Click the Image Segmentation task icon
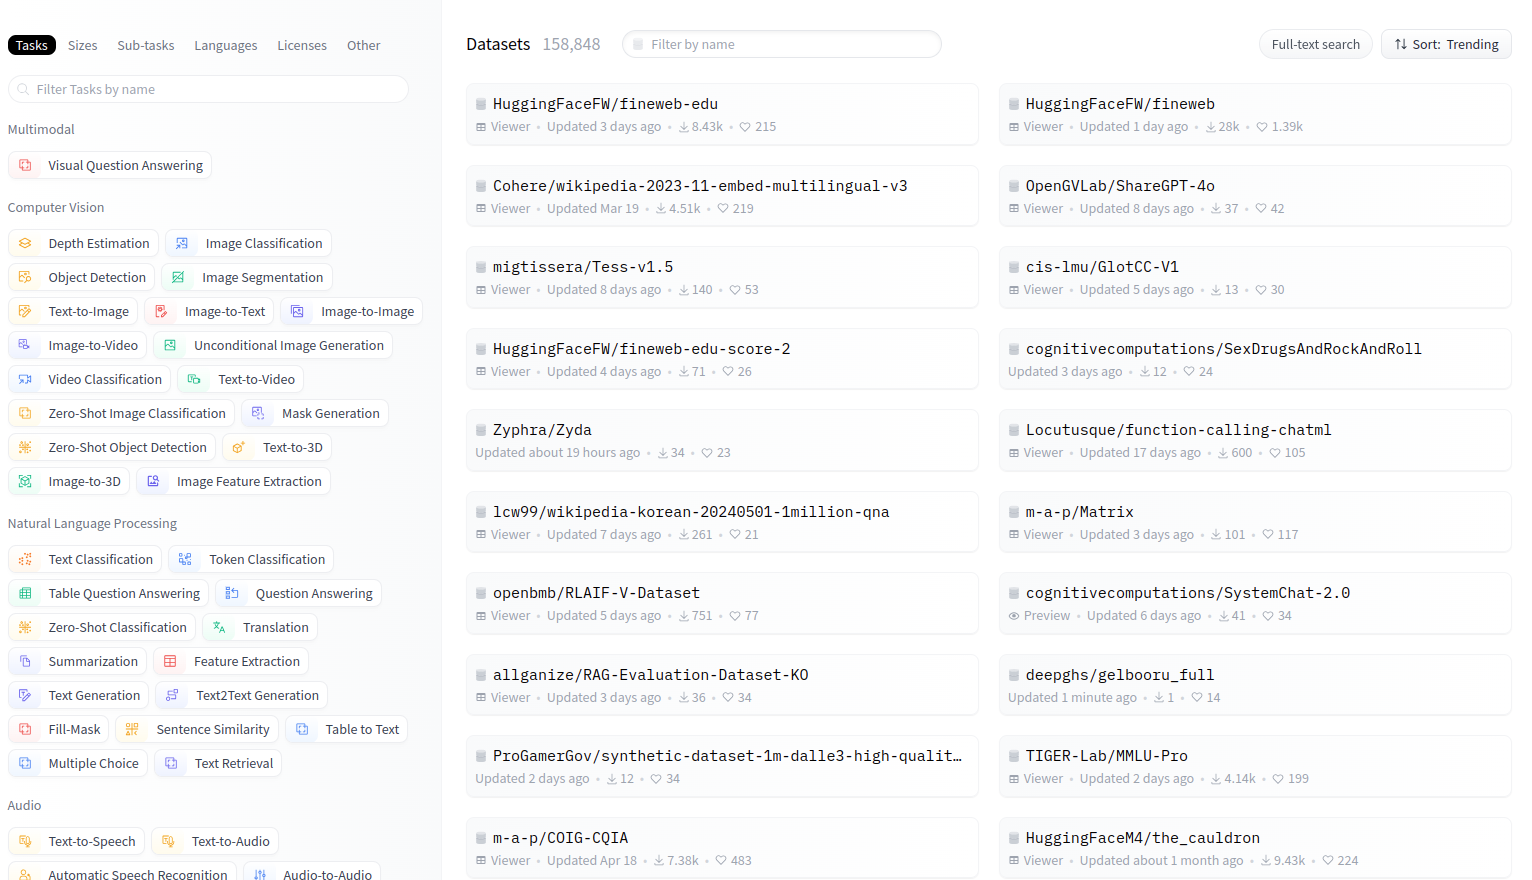Image resolution: width=1532 pixels, height=880 pixels. (178, 277)
